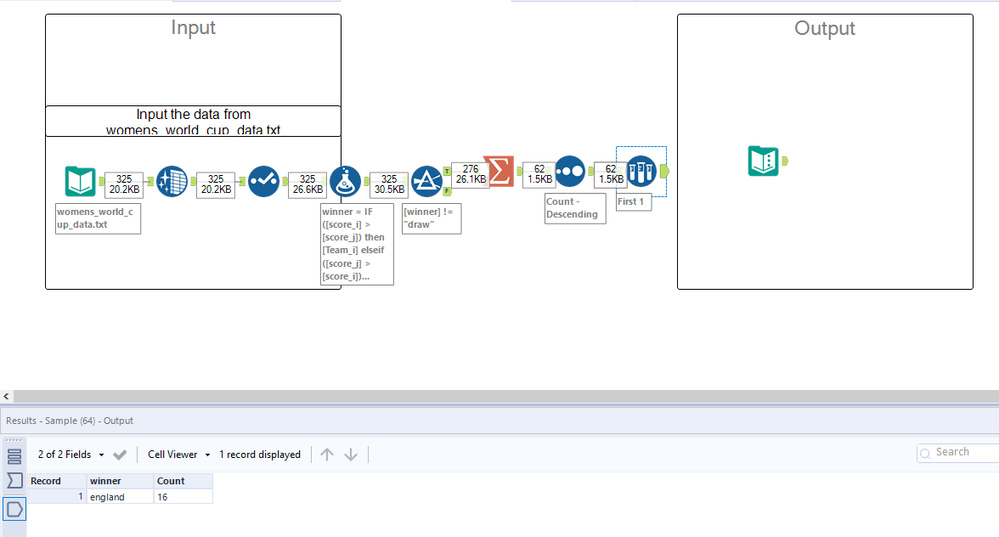Open the Cell Viewer dropdown
This screenshot has width=999, height=537.
(x=179, y=455)
